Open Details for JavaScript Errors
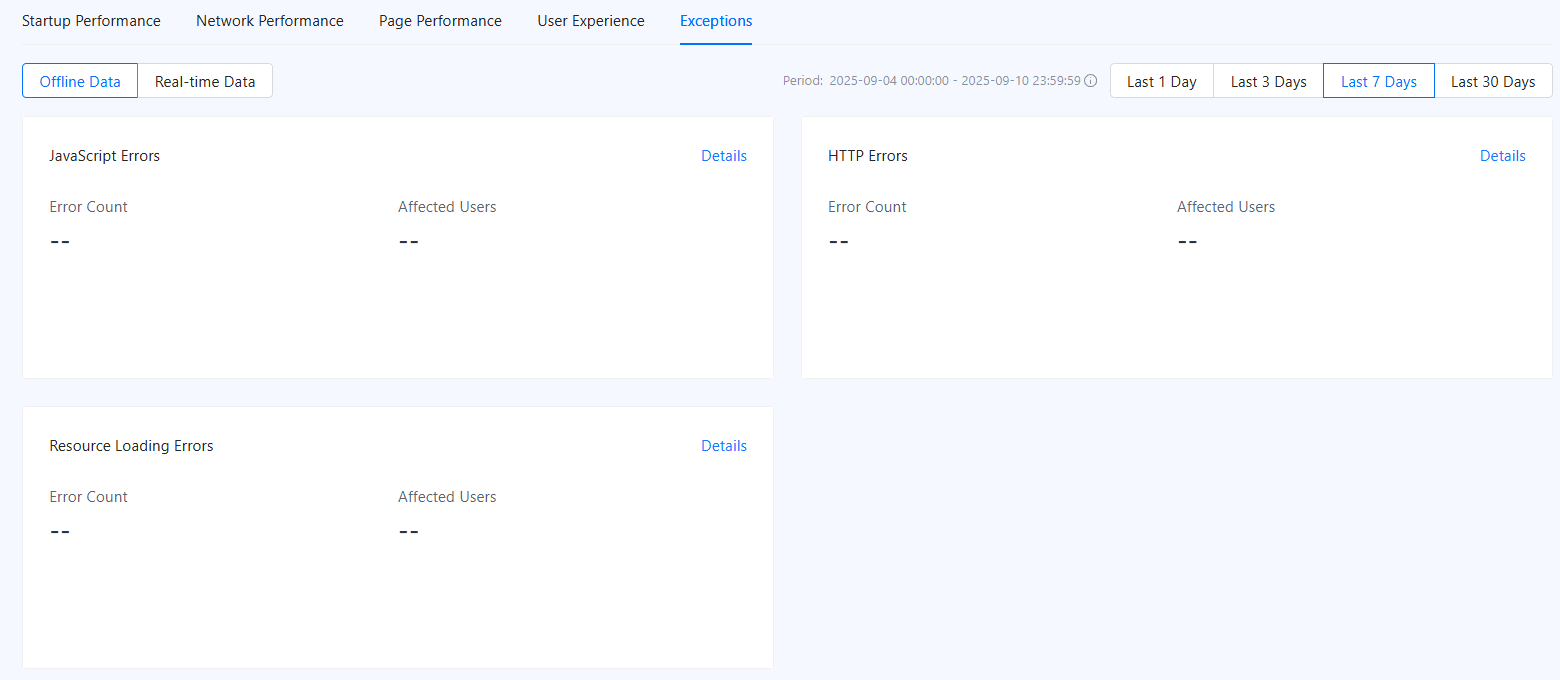Viewport: 1560px width, 680px height. (x=723, y=156)
